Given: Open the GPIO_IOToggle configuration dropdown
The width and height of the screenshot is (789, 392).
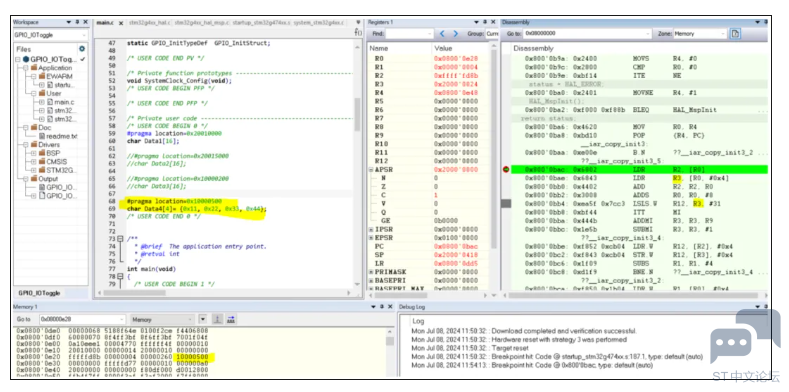Looking at the screenshot, I should click(x=50, y=35).
